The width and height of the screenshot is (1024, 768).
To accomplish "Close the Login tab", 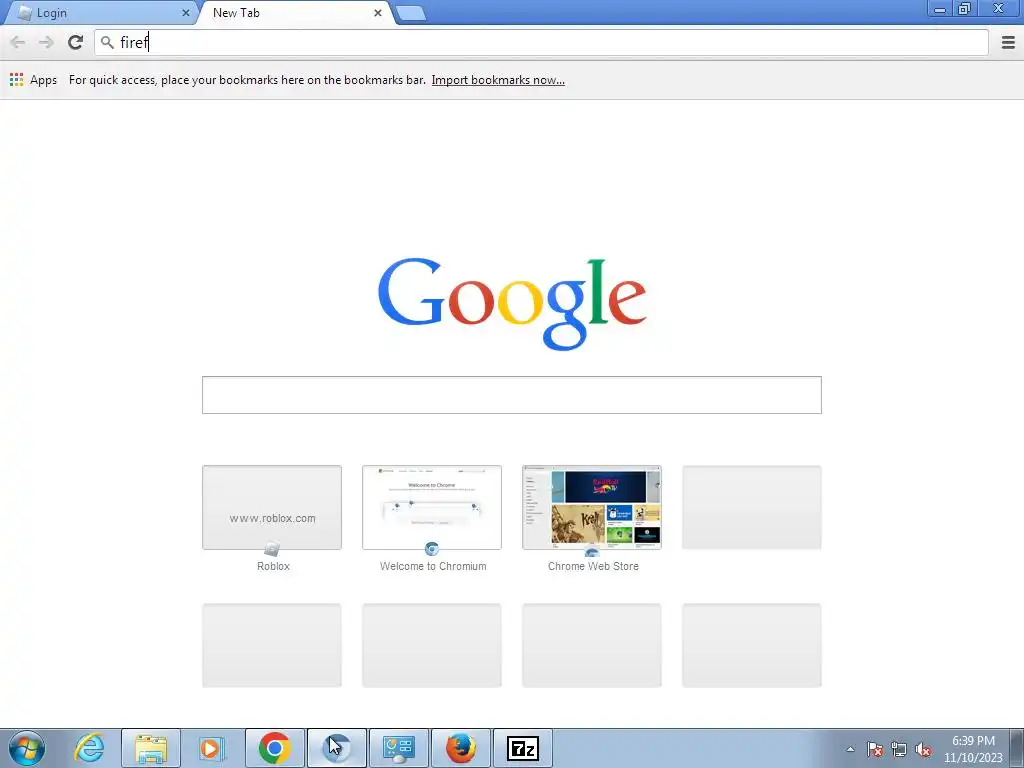I will click(185, 12).
